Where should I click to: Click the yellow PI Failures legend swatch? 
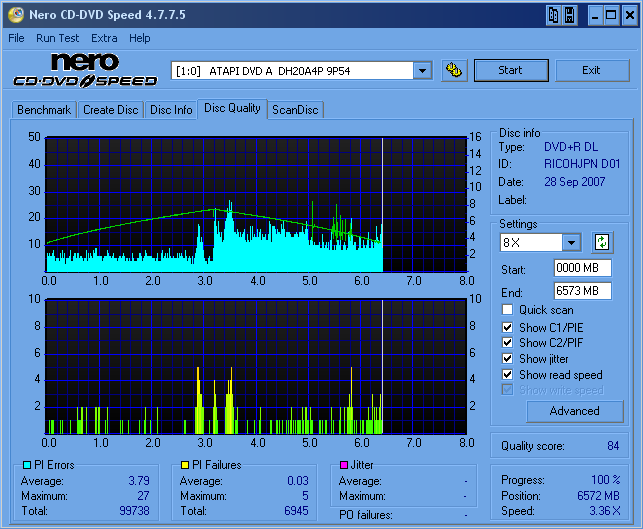click(x=185, y=465)
